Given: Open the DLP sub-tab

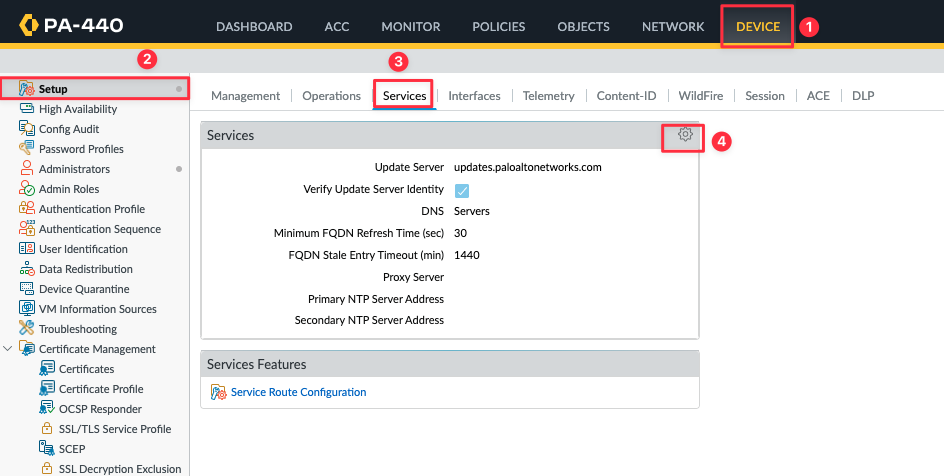Looking at the screenshot, I should coord(863,96).
